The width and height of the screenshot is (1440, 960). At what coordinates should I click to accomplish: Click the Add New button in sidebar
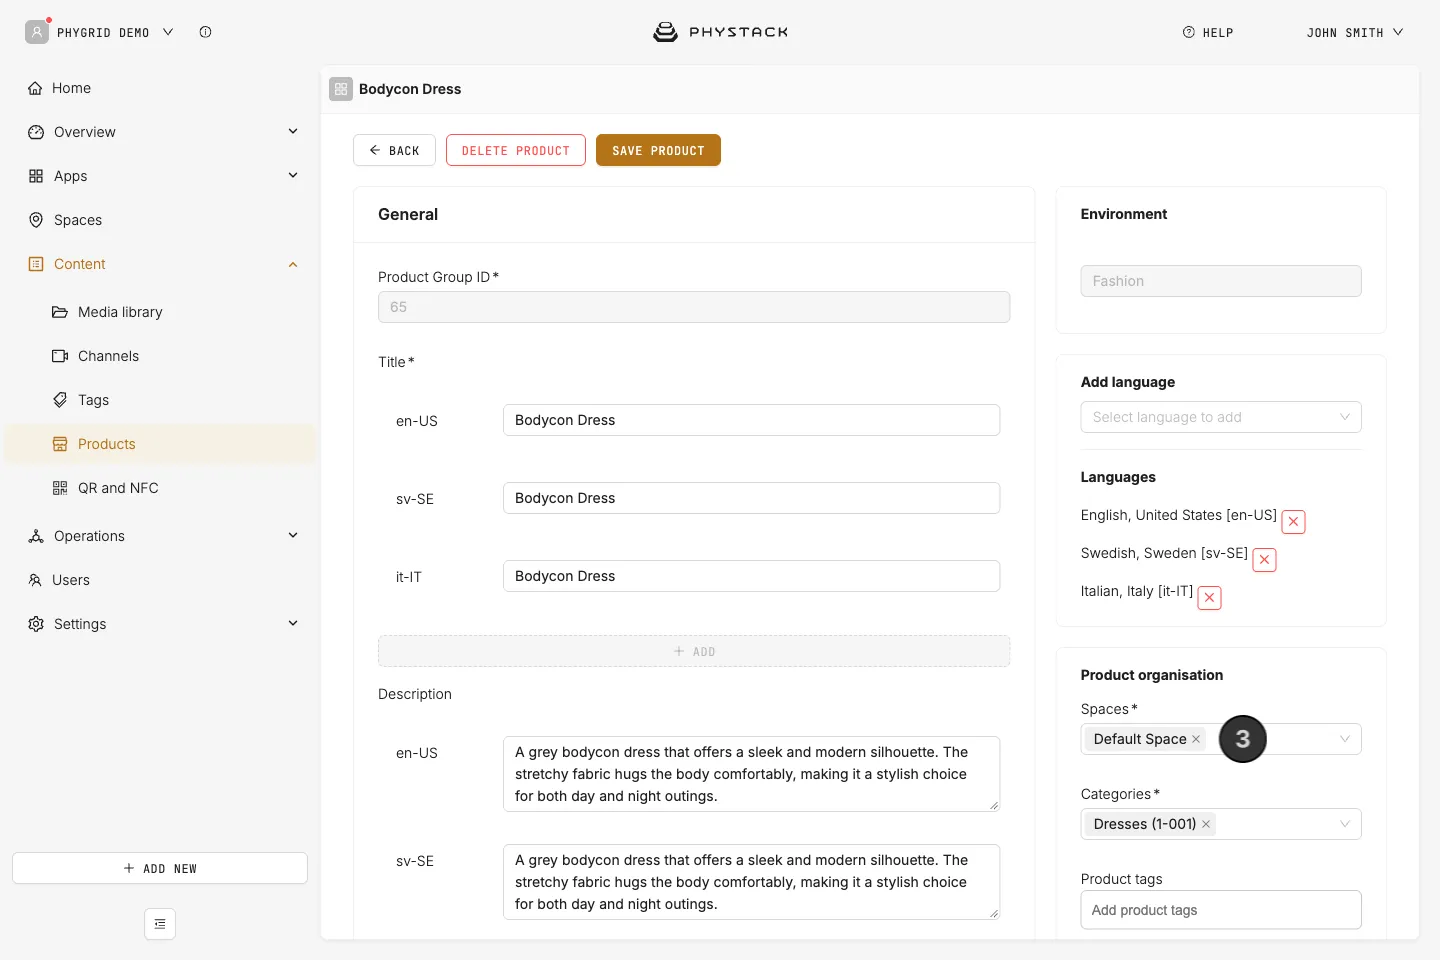pyautogui.click(x=160, y=868)
